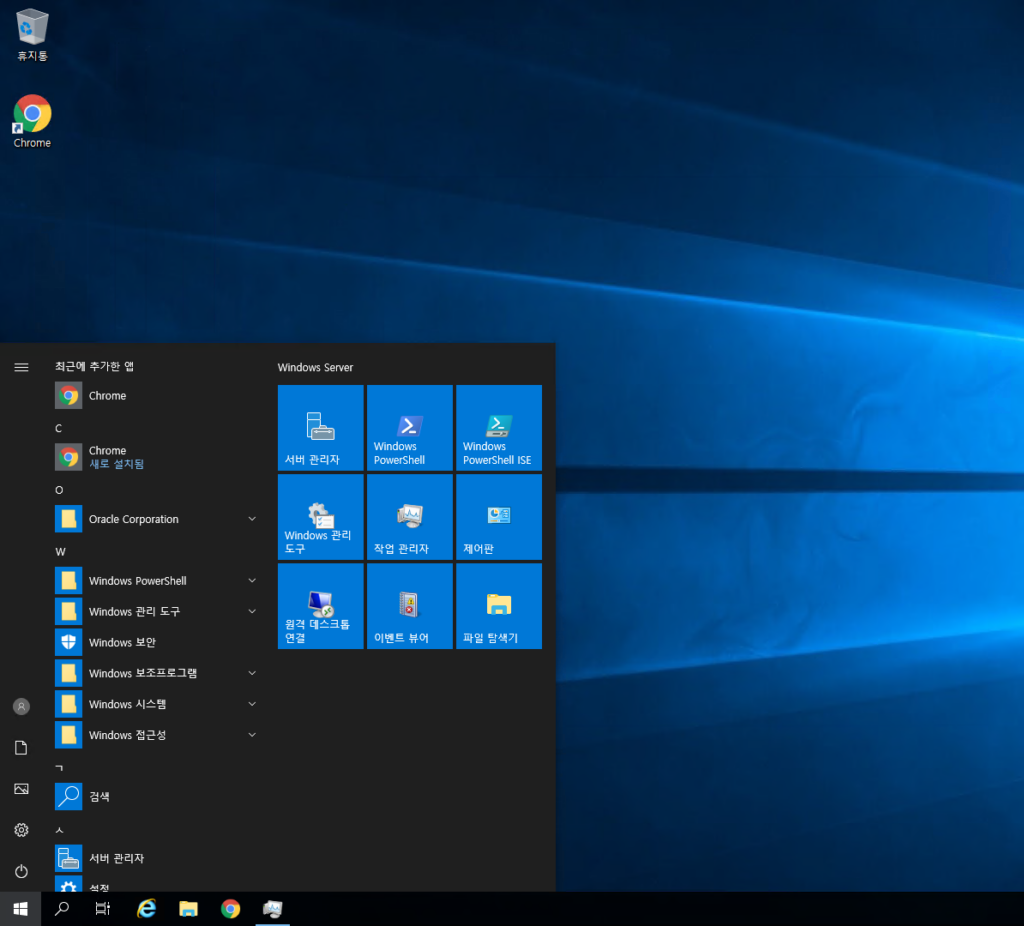Image resolution: width=1024 pixels, height=926 pixels.
Task: Open the 이벤트 뷰어 tile
Action: coord(409,606)
